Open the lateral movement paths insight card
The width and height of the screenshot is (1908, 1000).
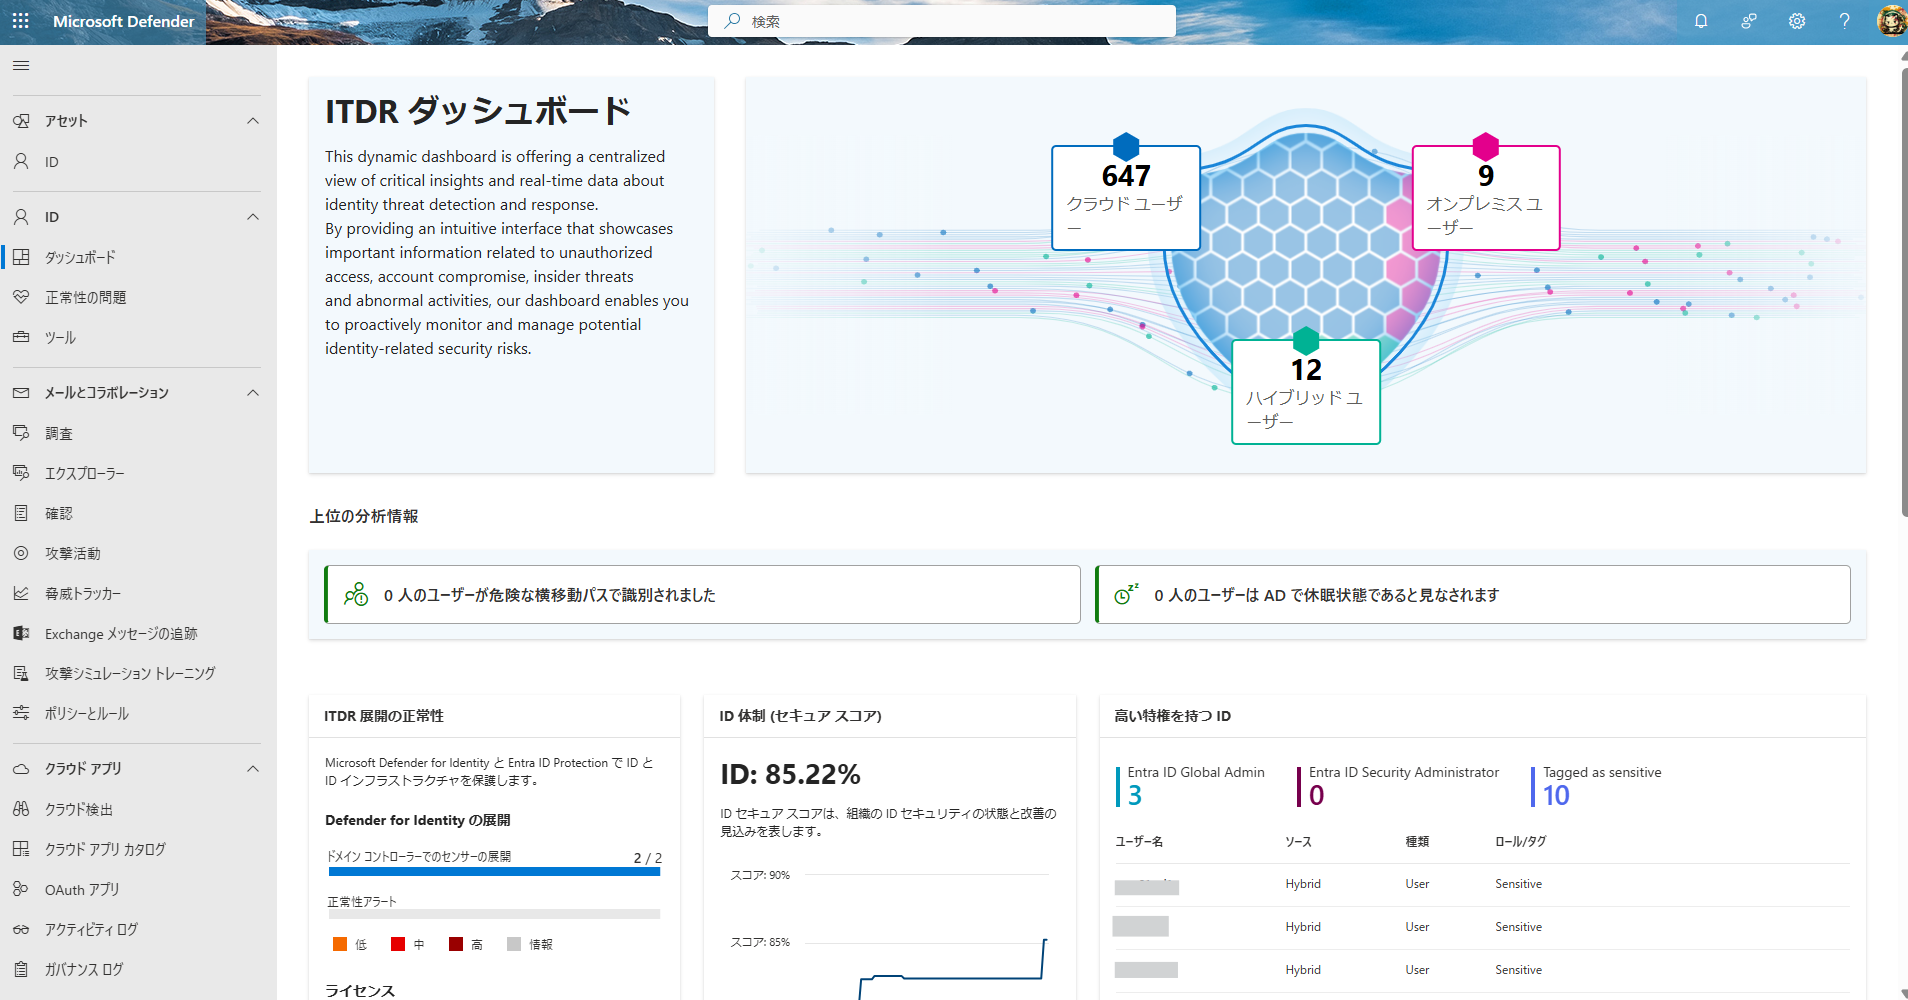tap(701, 594)
